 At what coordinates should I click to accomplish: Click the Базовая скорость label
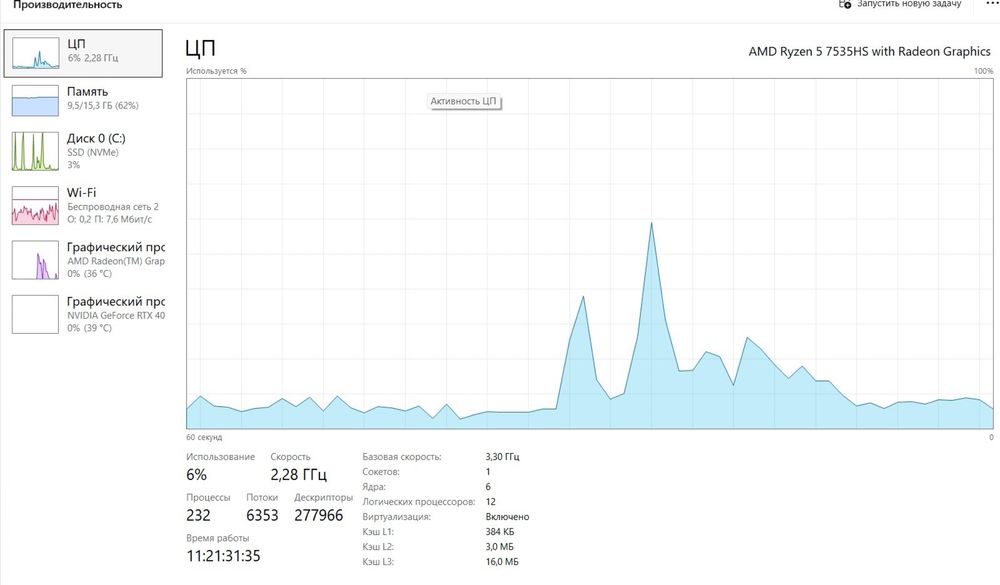(402, 457)
